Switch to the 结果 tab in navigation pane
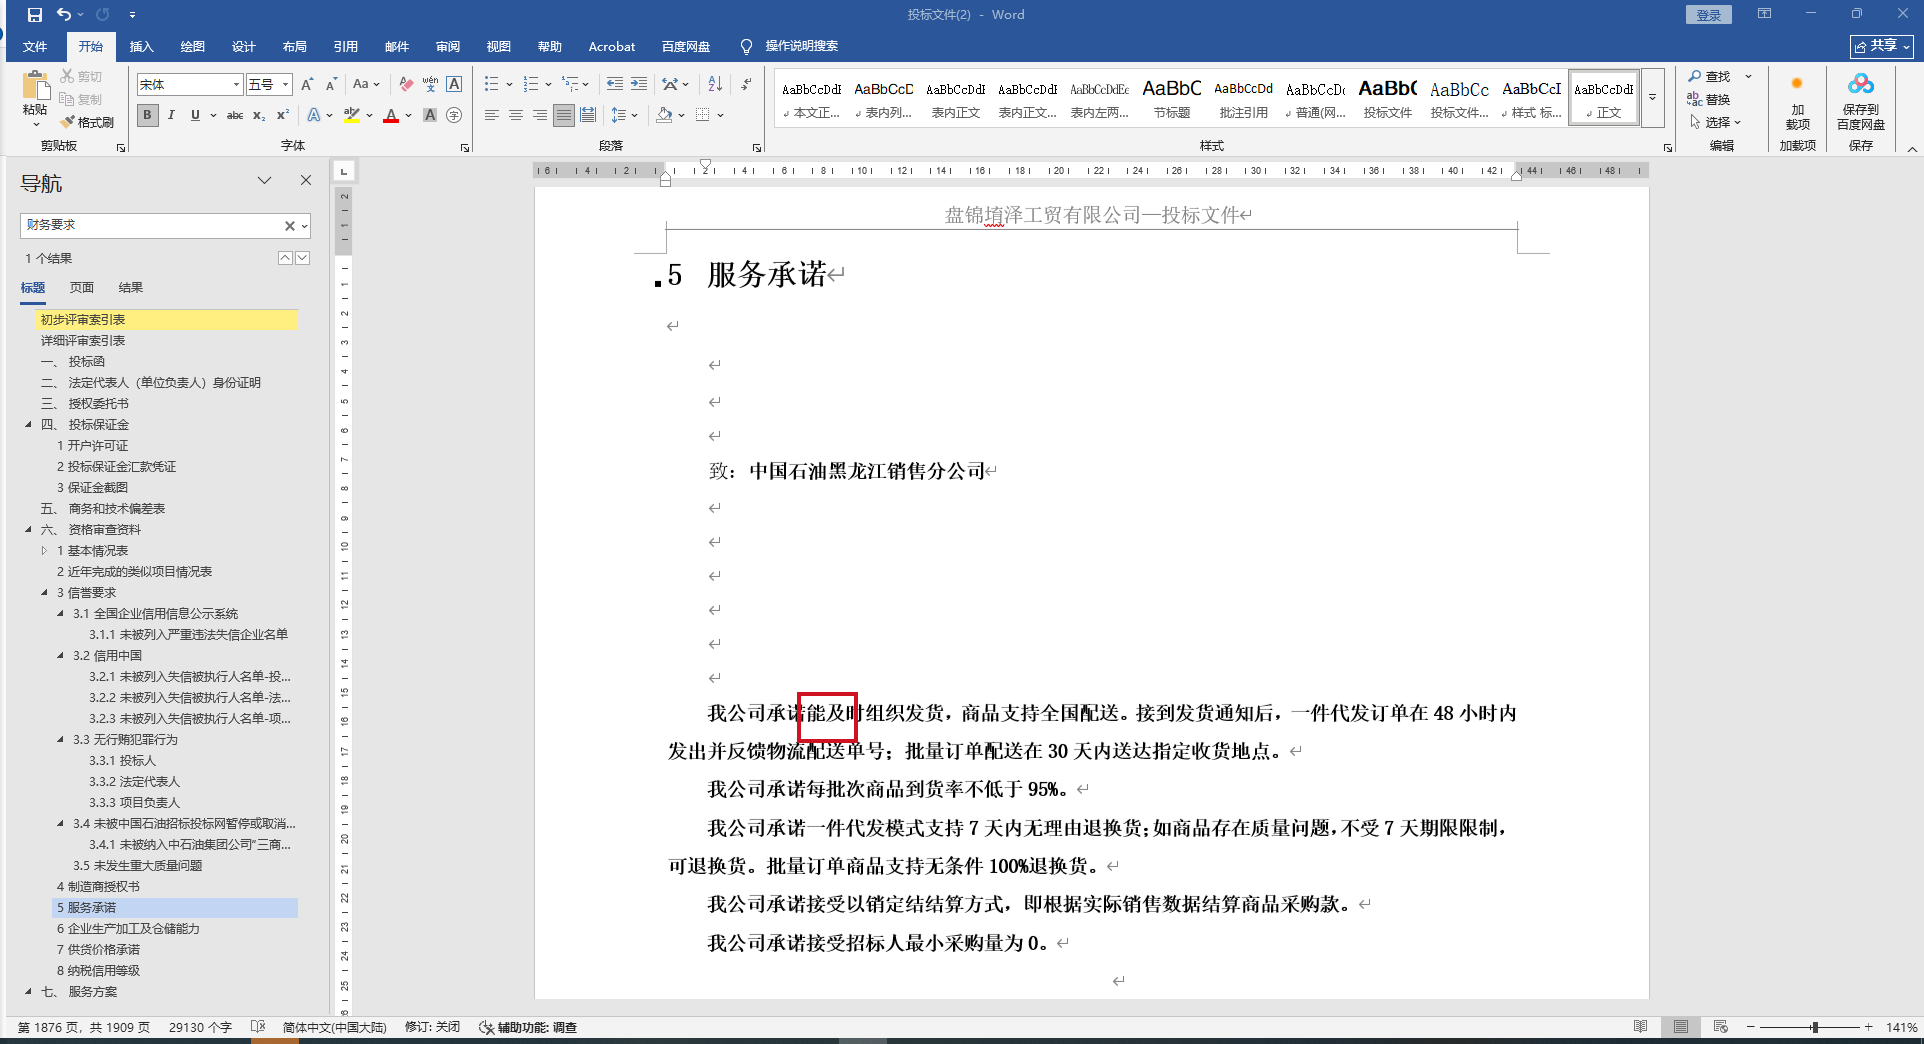 [x=131, y=288]
